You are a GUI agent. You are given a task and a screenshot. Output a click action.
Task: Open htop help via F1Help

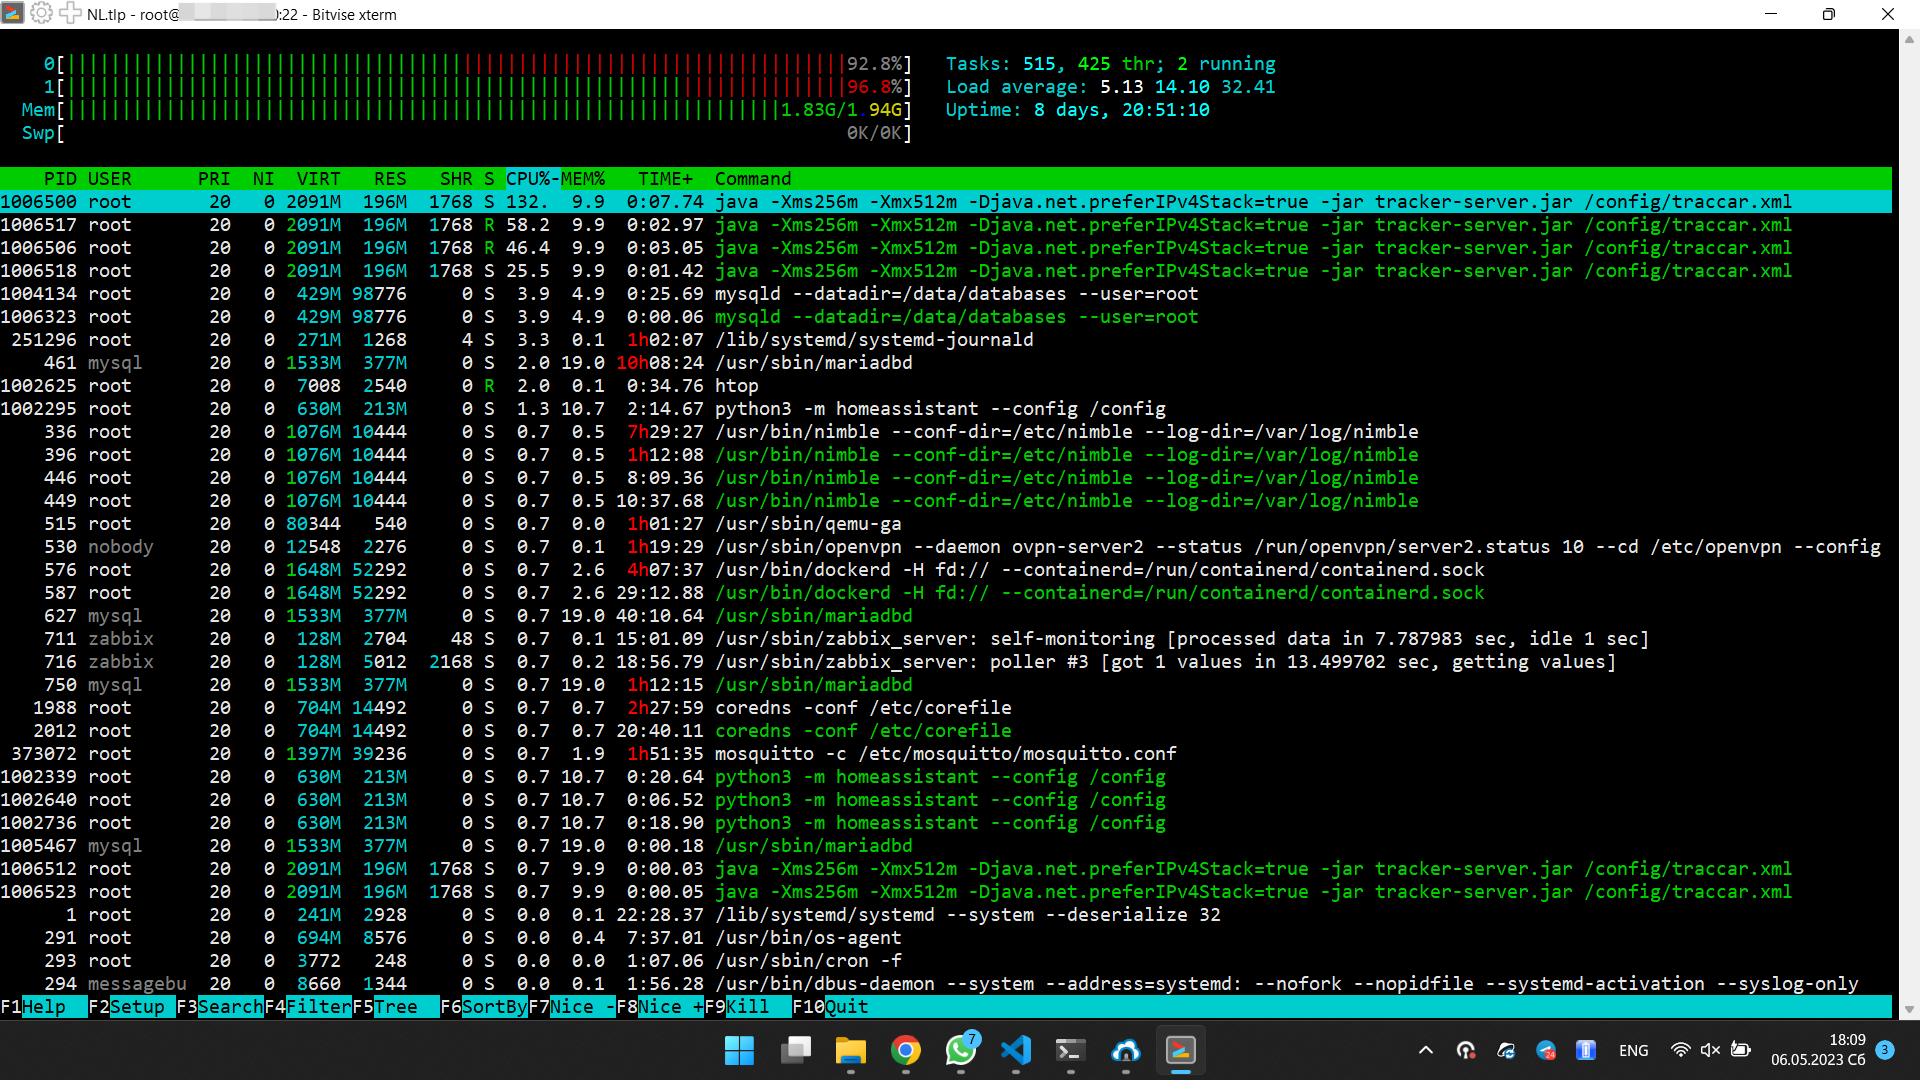[35, 1007]
